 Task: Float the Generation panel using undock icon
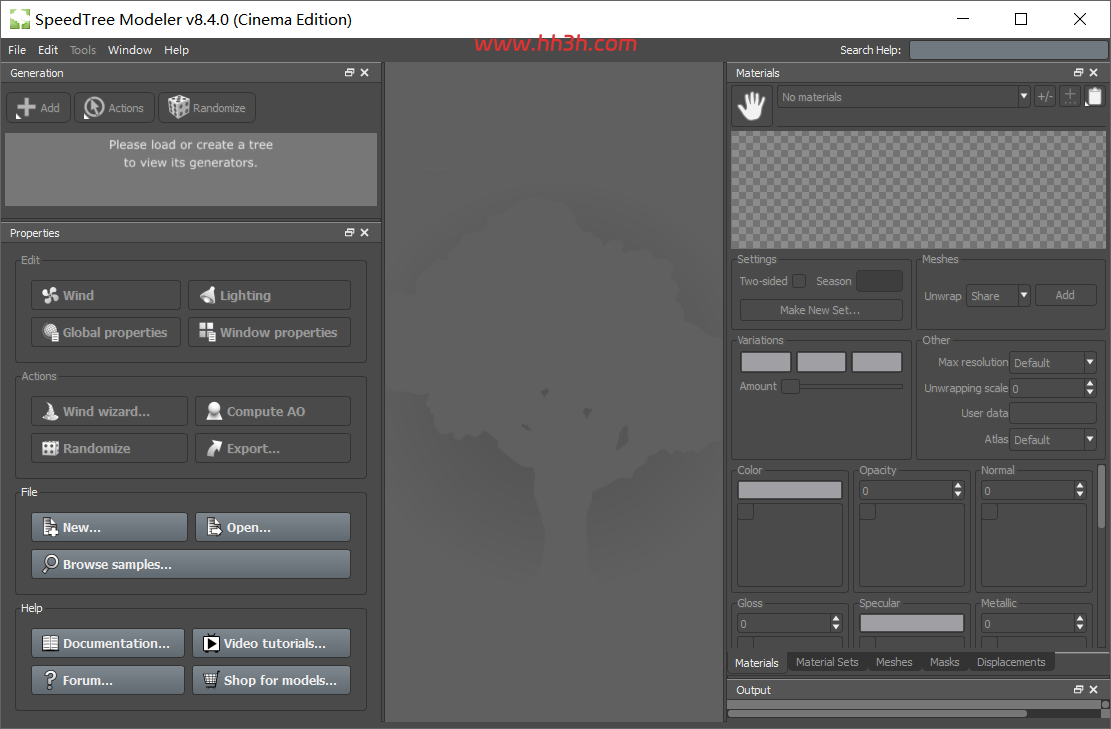[x=349, y=72]
